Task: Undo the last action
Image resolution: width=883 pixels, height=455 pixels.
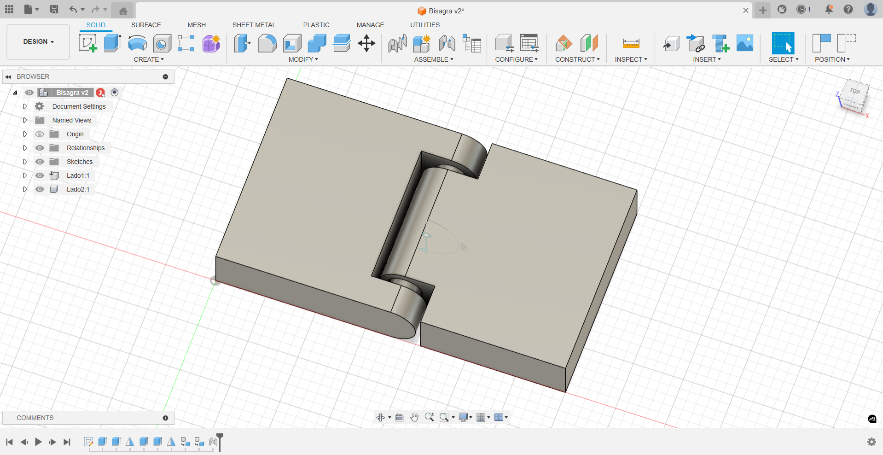Action: click(73, 10)
